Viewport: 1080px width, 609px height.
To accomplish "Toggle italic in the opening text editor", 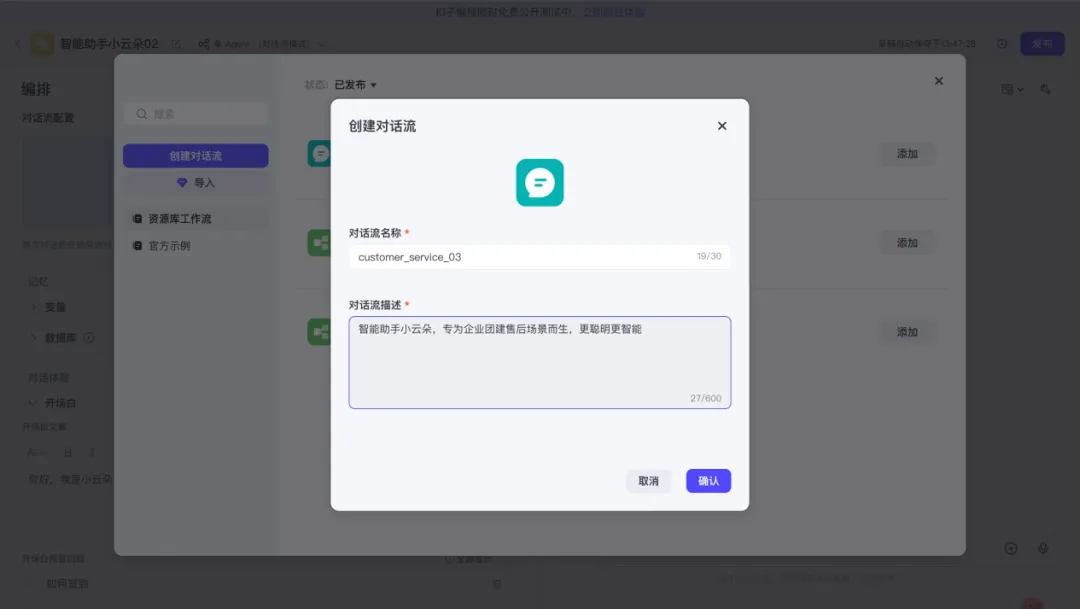I will pos(92,453).
